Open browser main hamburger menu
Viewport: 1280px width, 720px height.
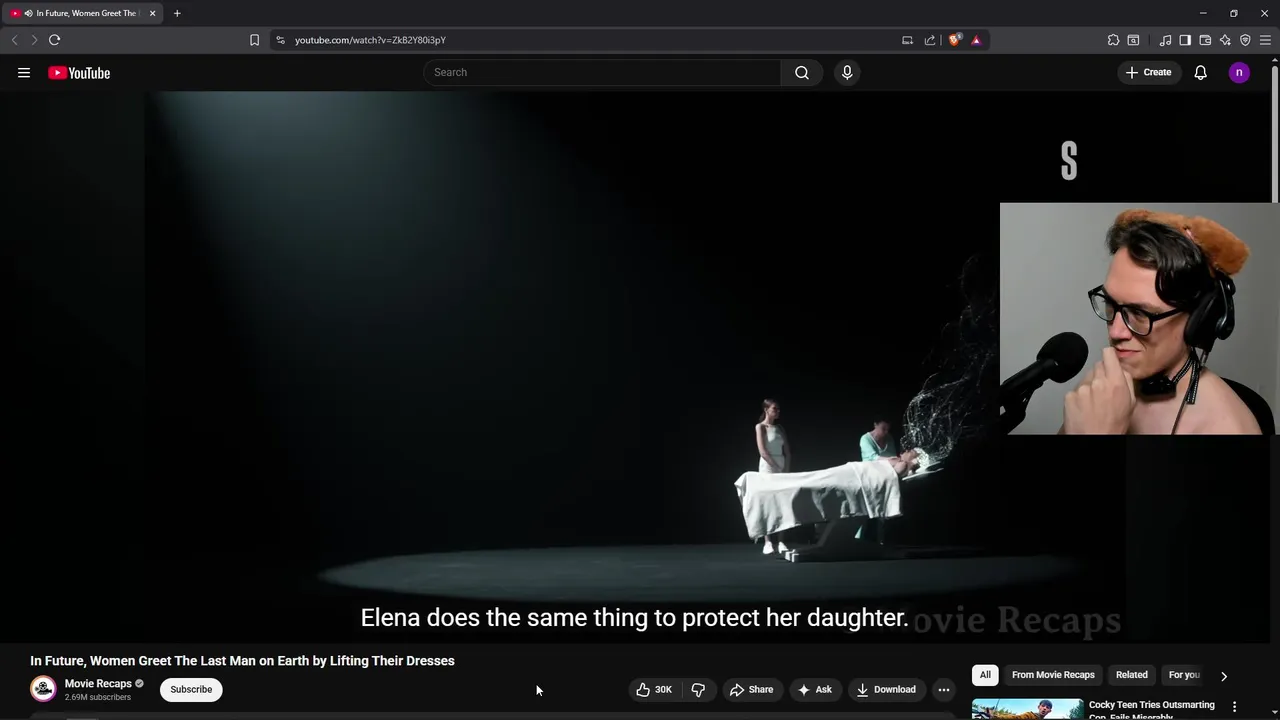[x=1265, y=40]
